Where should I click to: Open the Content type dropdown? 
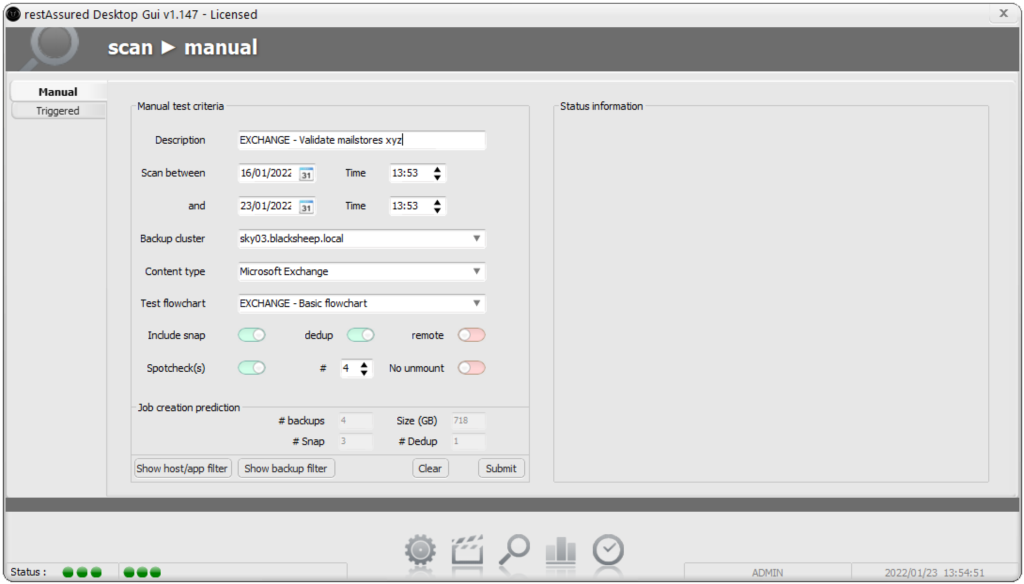point(477,271)
